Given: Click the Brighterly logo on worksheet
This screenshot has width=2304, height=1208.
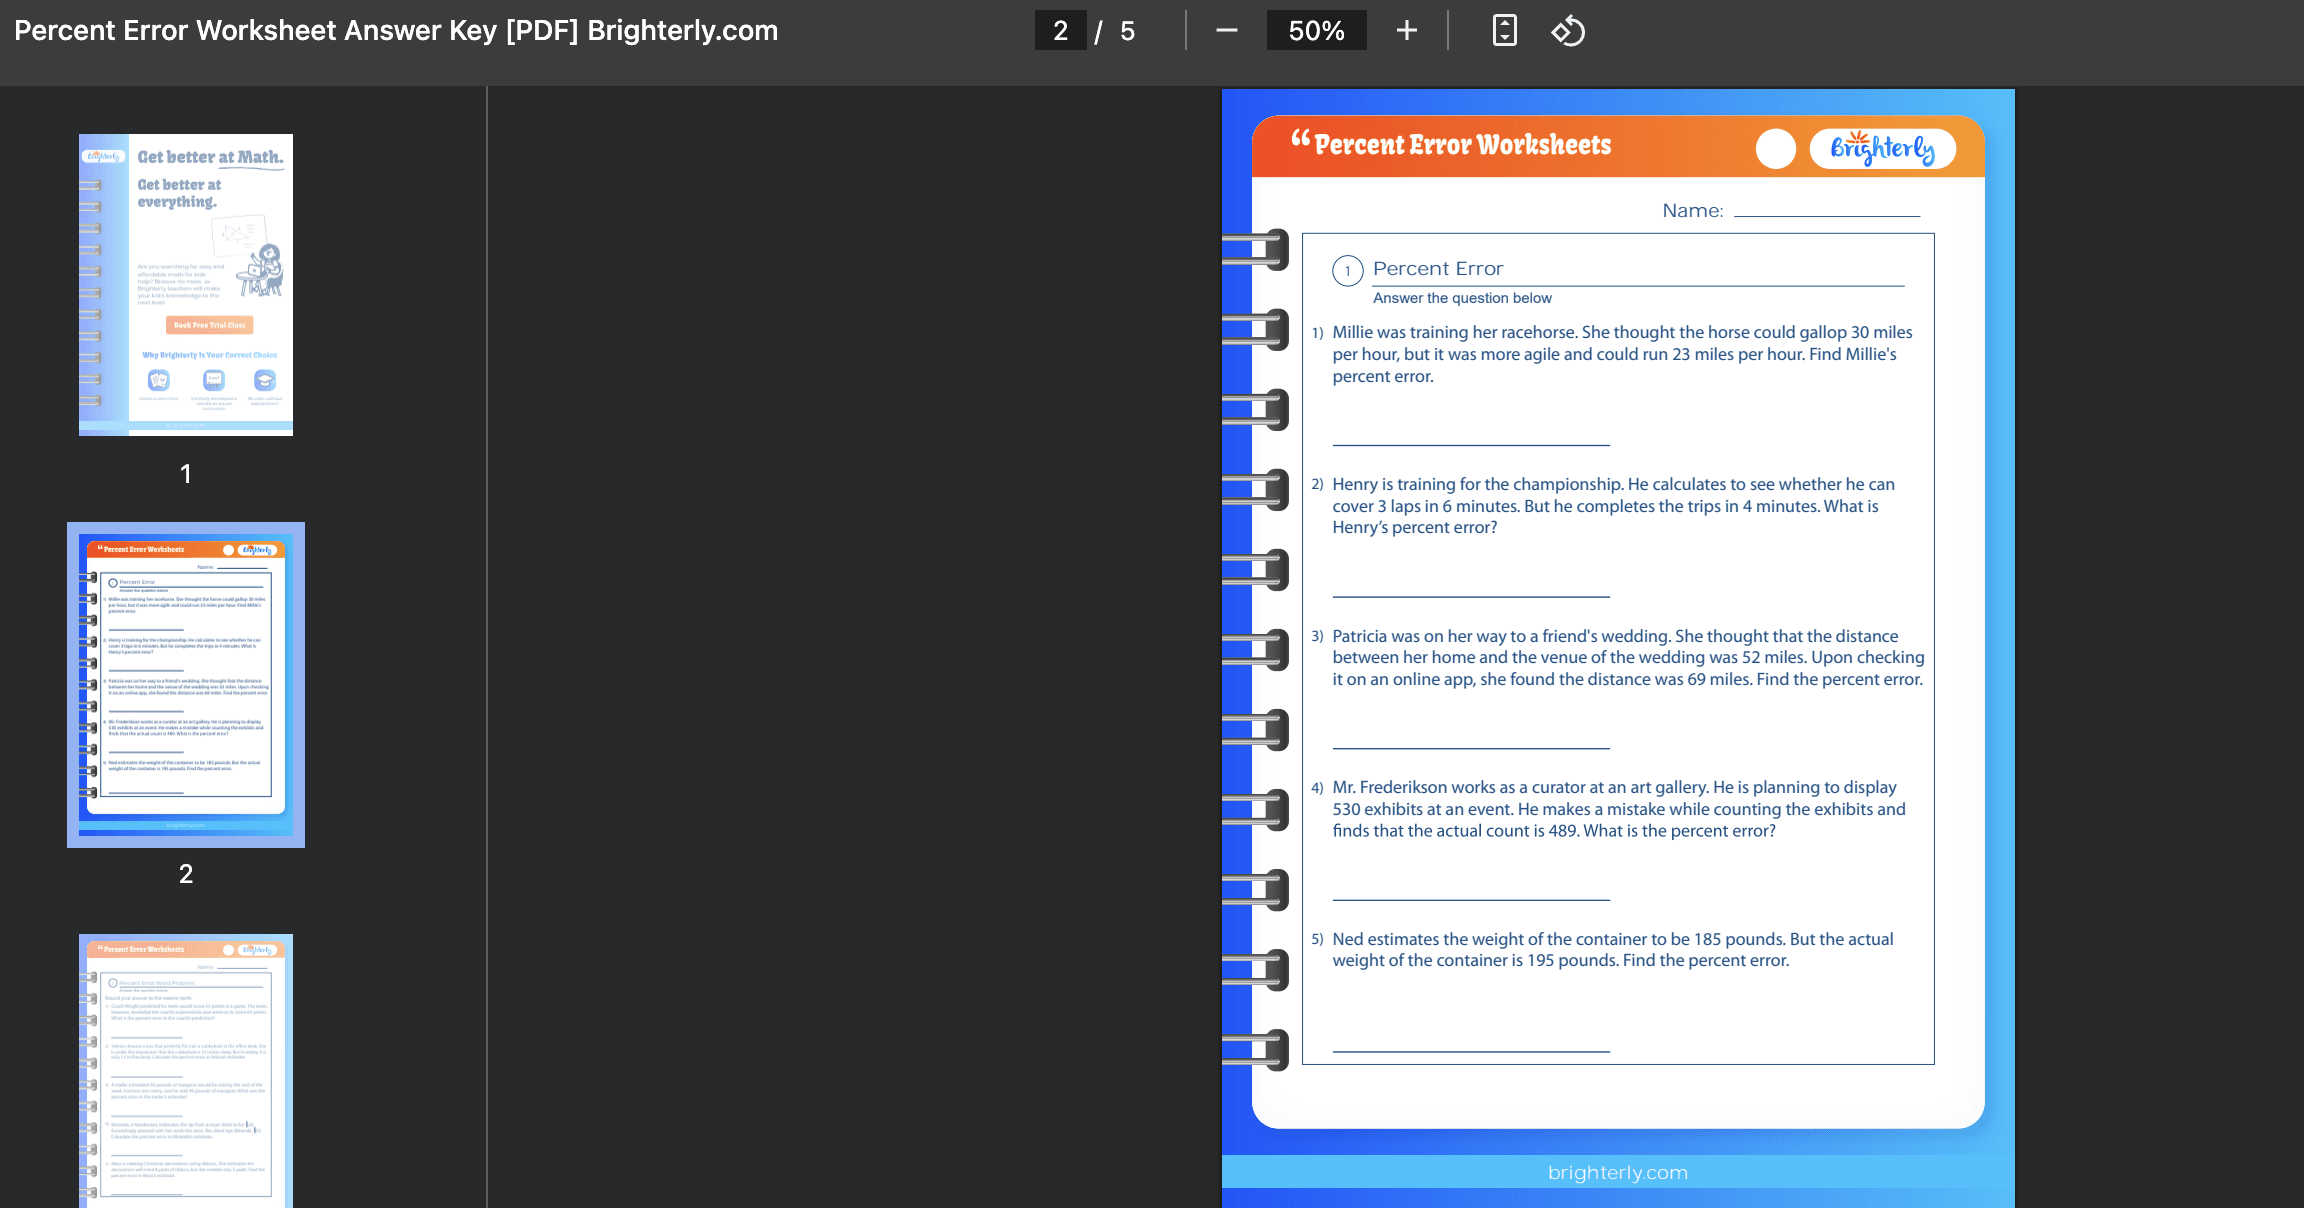Looking at the screenshot, I should (x=1882, y=148).
